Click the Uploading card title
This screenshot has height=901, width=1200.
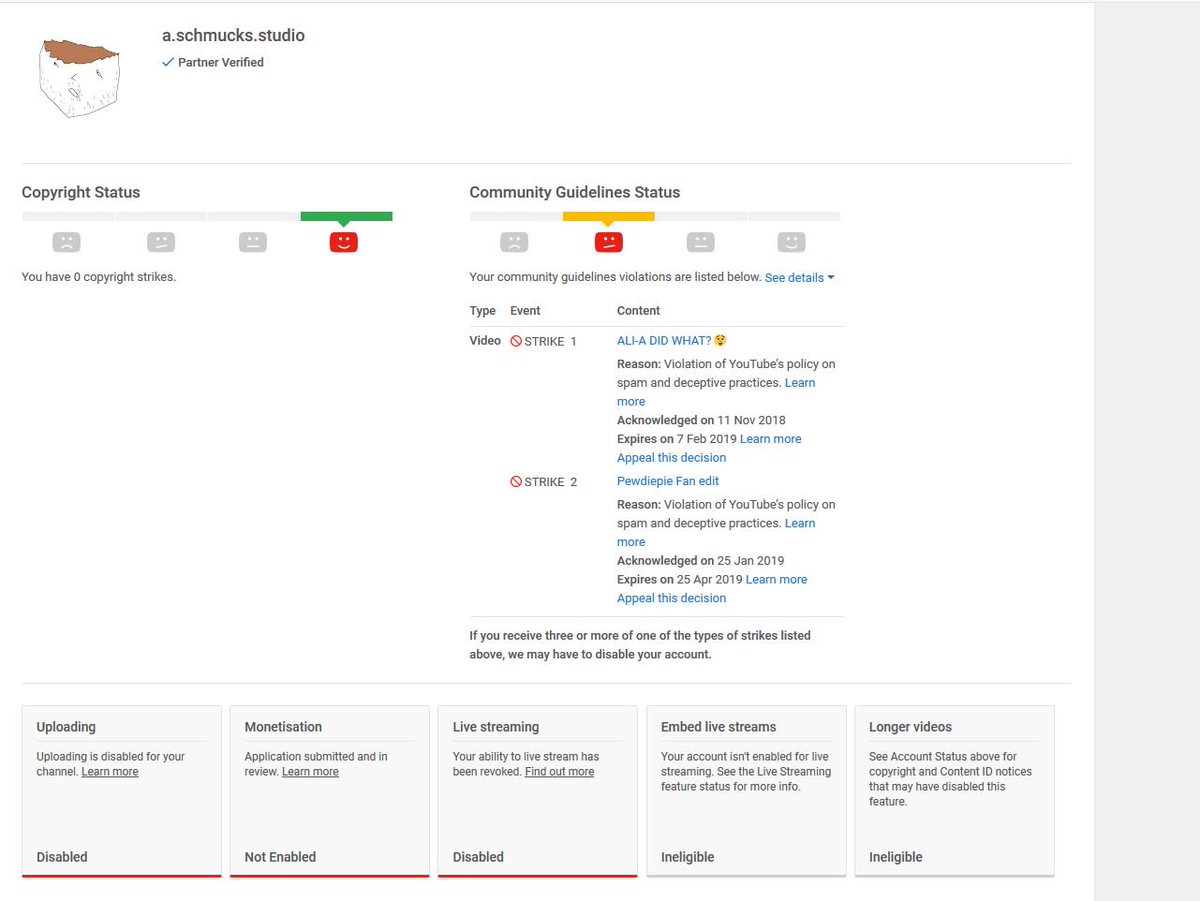[x=66, y=727]
